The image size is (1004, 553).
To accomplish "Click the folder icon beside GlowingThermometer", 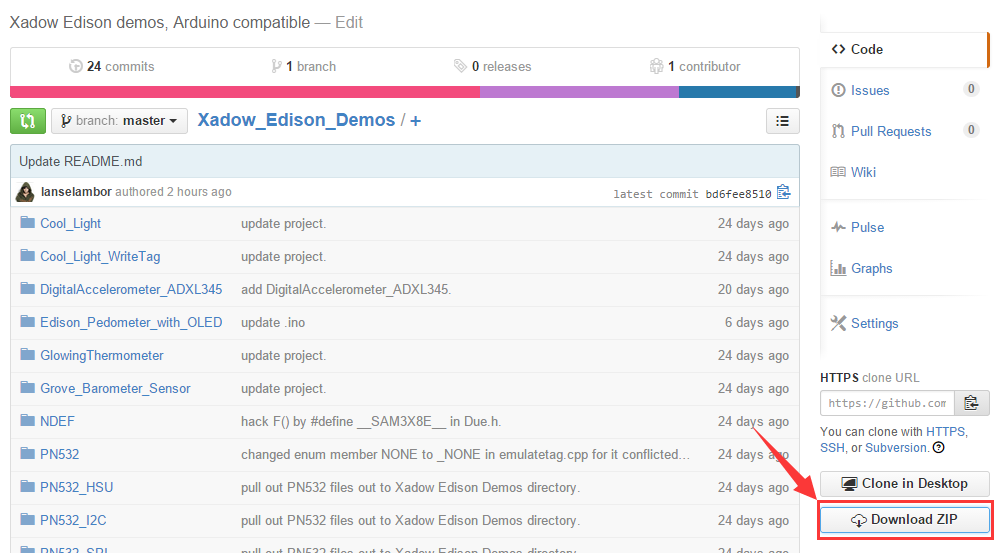I will tap(27, 354).
